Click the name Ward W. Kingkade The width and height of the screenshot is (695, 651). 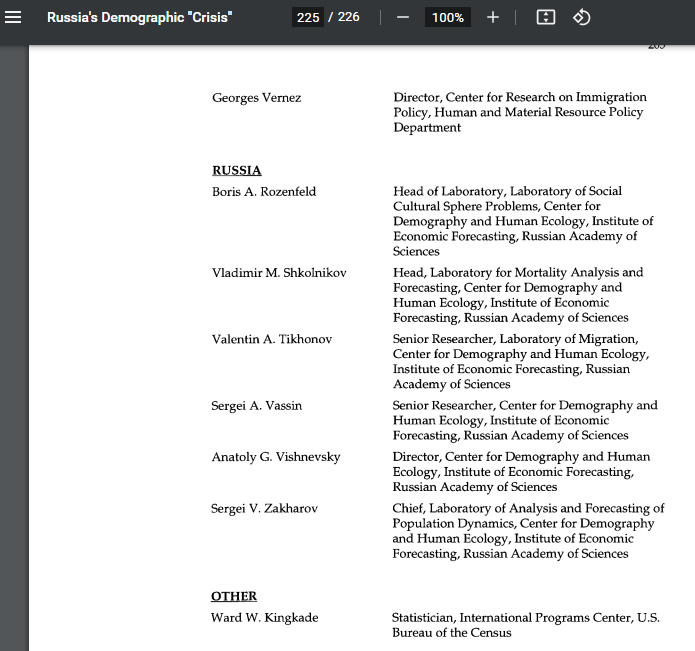coord(264,617)
